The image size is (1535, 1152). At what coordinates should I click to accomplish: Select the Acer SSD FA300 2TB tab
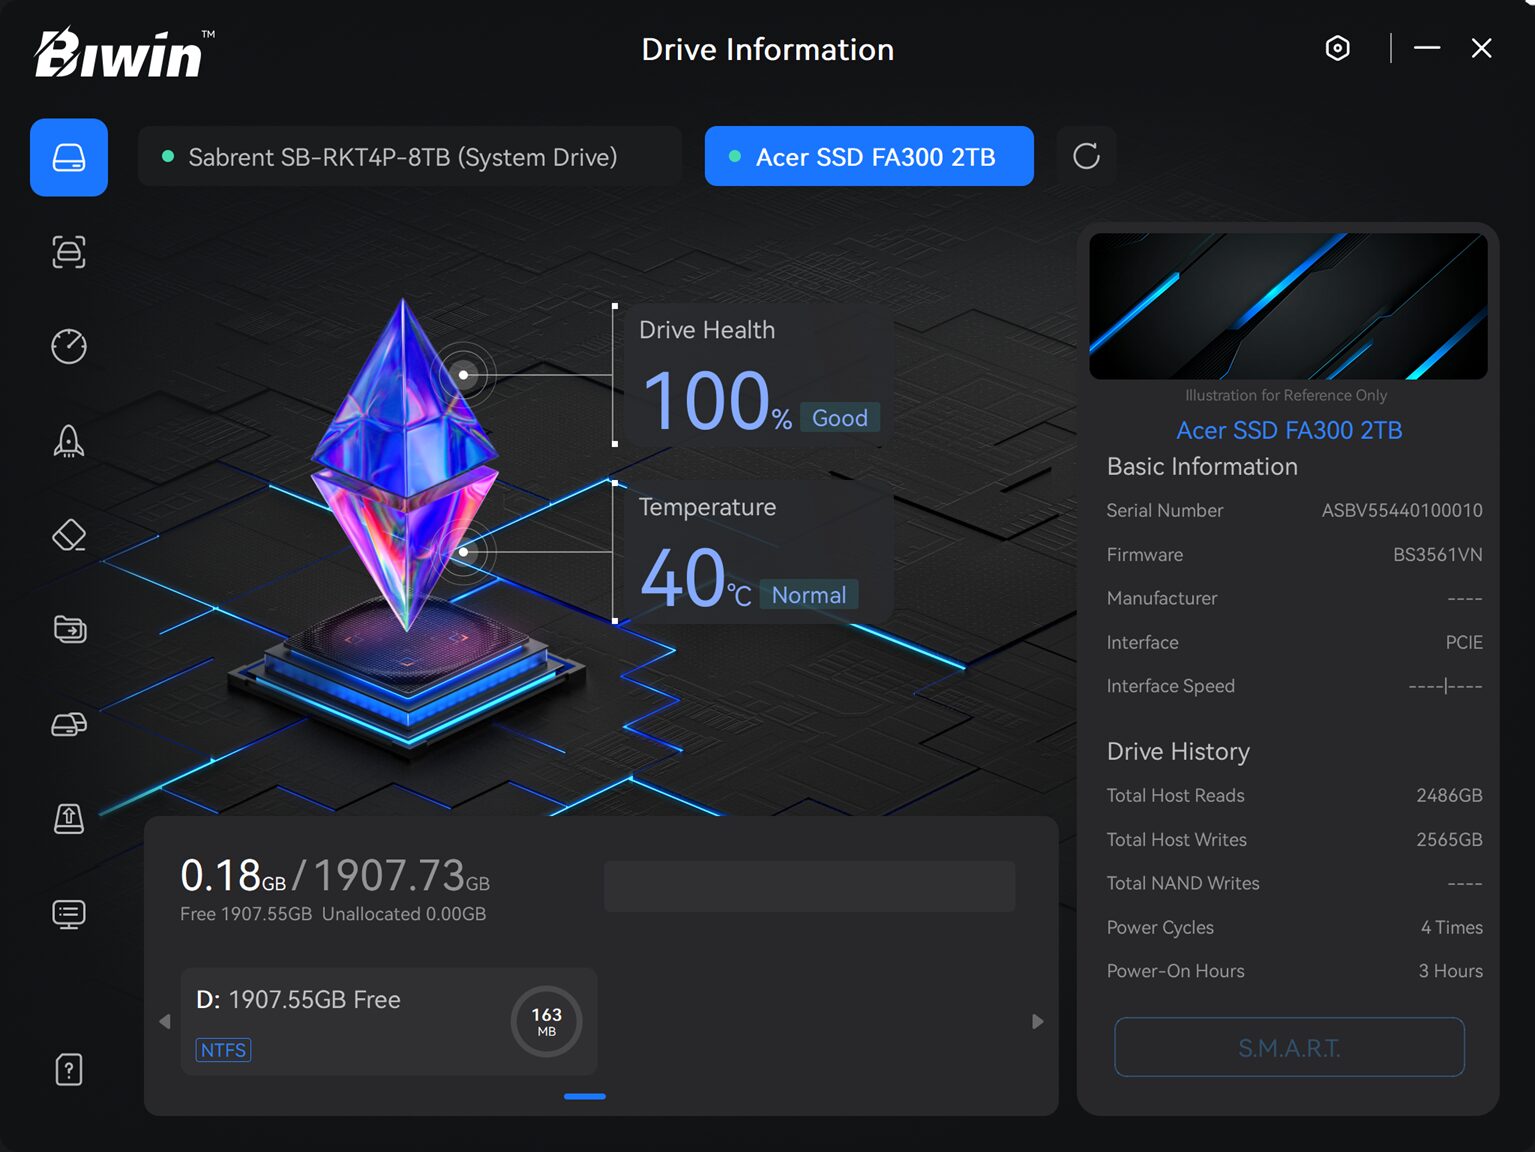[x=868, y=157]
